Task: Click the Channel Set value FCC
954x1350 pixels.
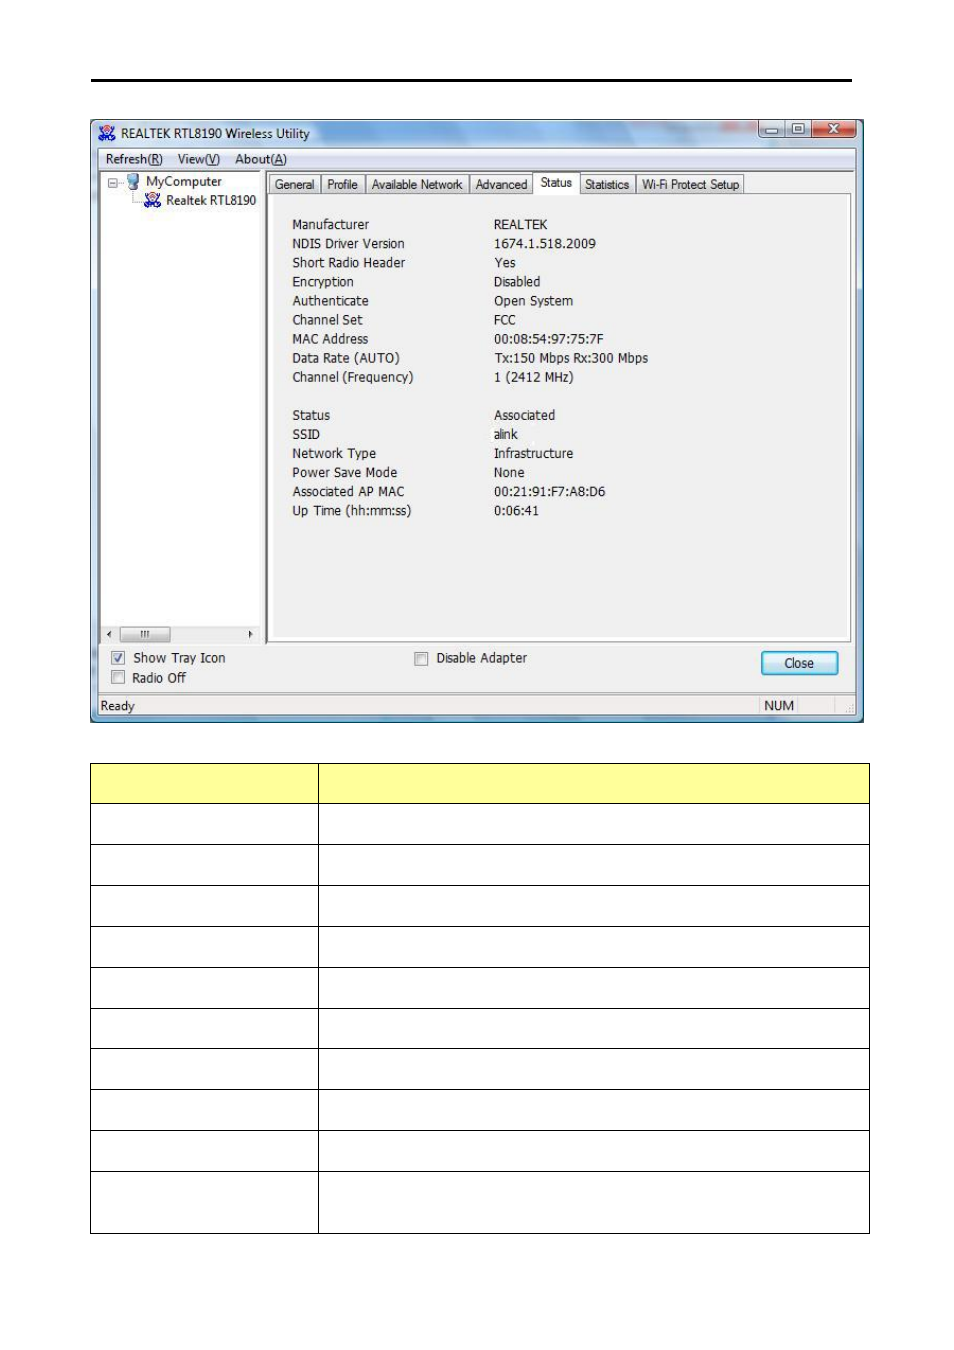Action: tap(504, 320)
